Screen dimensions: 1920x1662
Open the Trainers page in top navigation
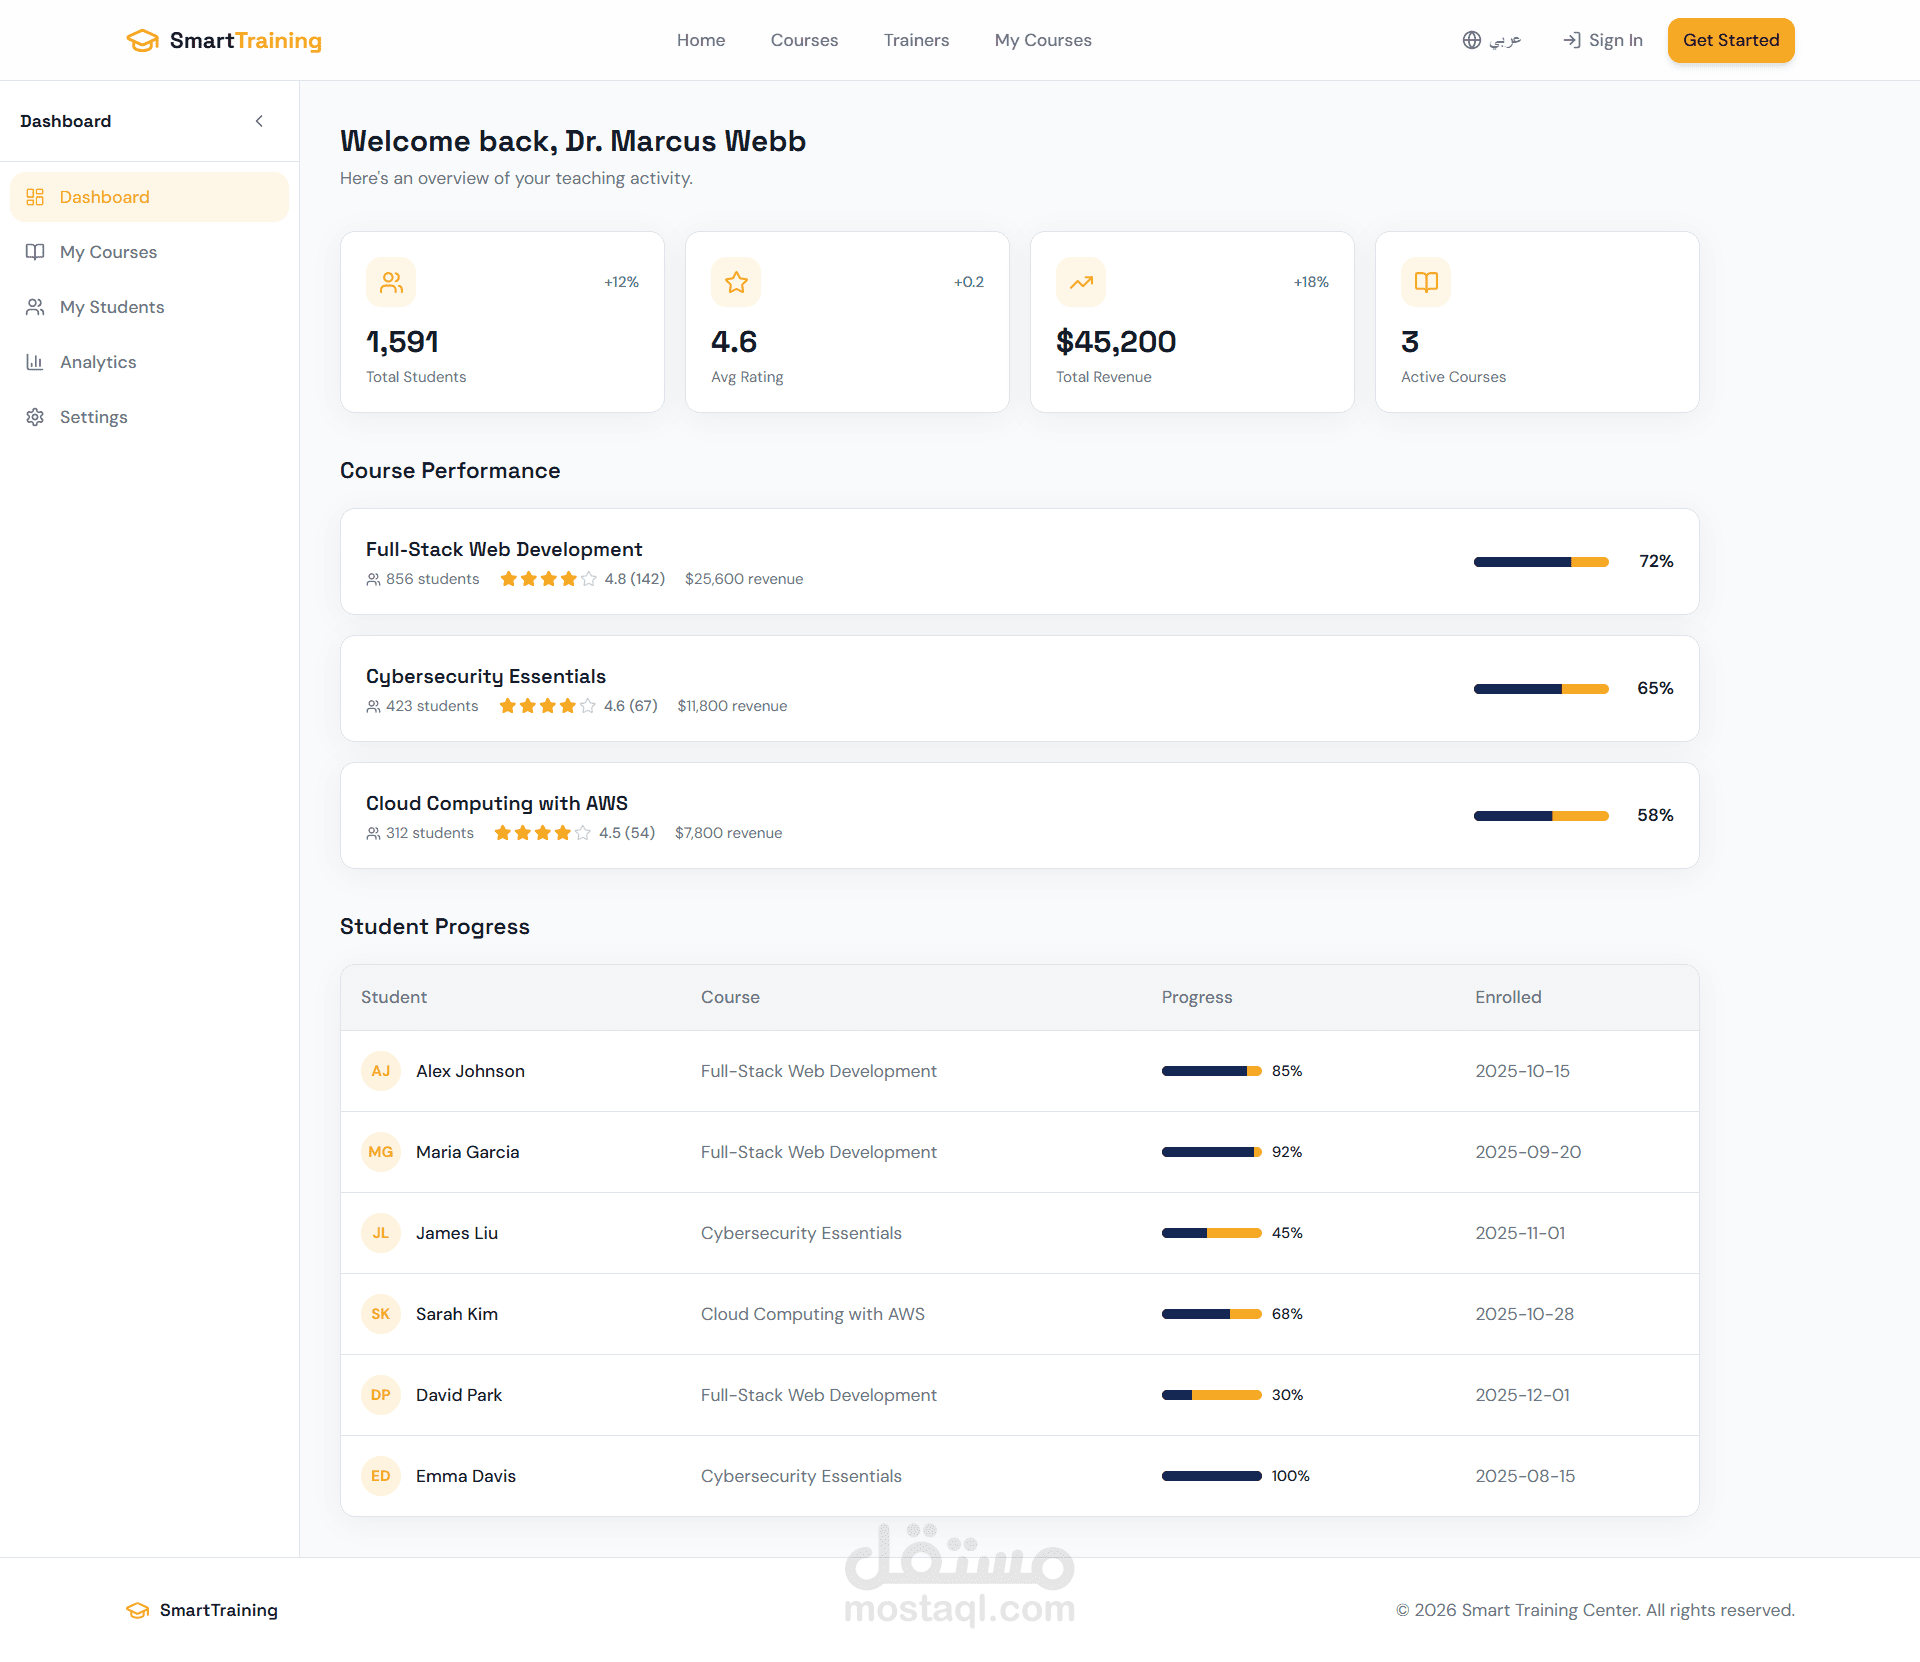[x=916, y=40]
